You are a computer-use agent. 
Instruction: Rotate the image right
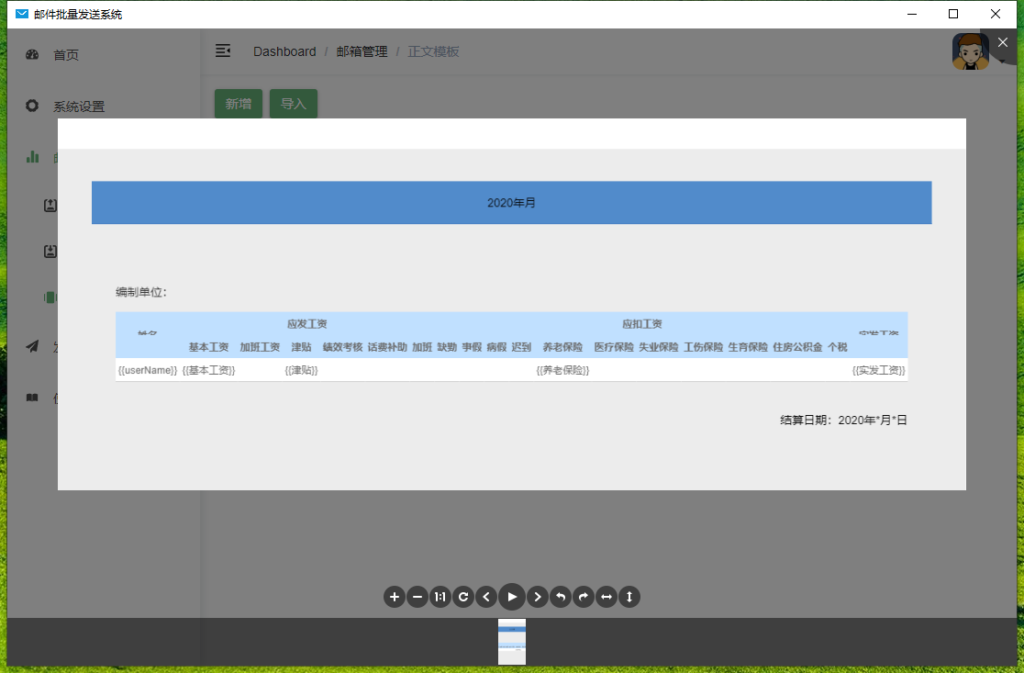[x=584, y=597]
